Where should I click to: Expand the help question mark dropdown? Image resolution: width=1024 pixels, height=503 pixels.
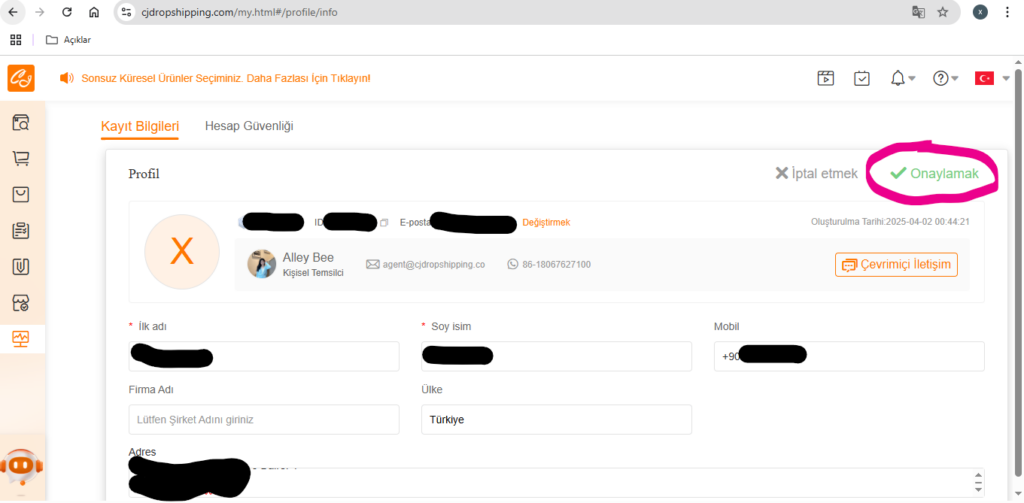pyautogui.click(x=946, y=78)
